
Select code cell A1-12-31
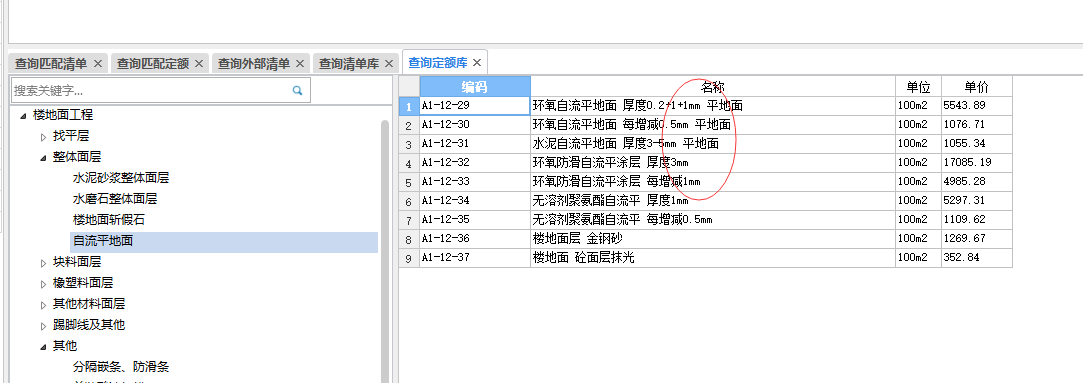475,144
